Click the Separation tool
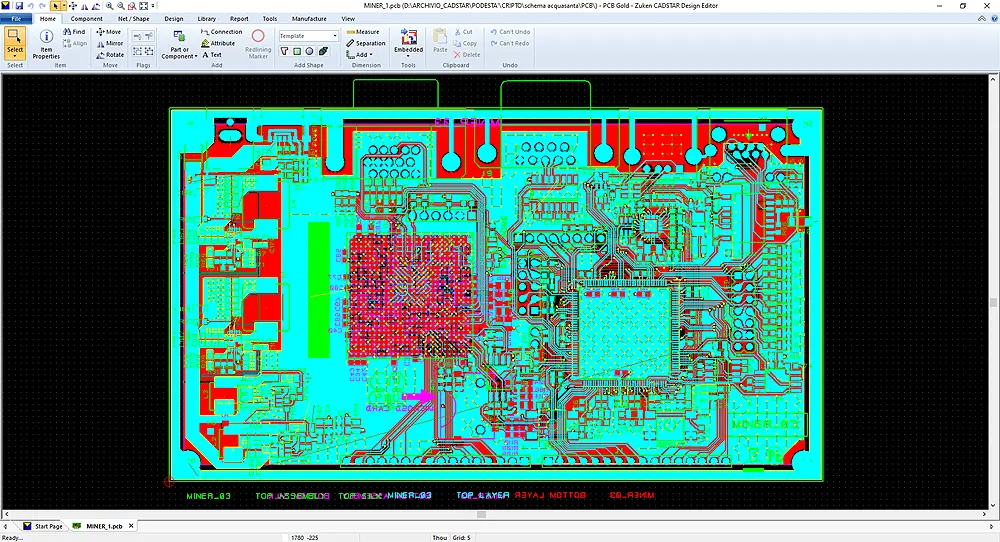The image size is (1000, 542). point(366,43)
